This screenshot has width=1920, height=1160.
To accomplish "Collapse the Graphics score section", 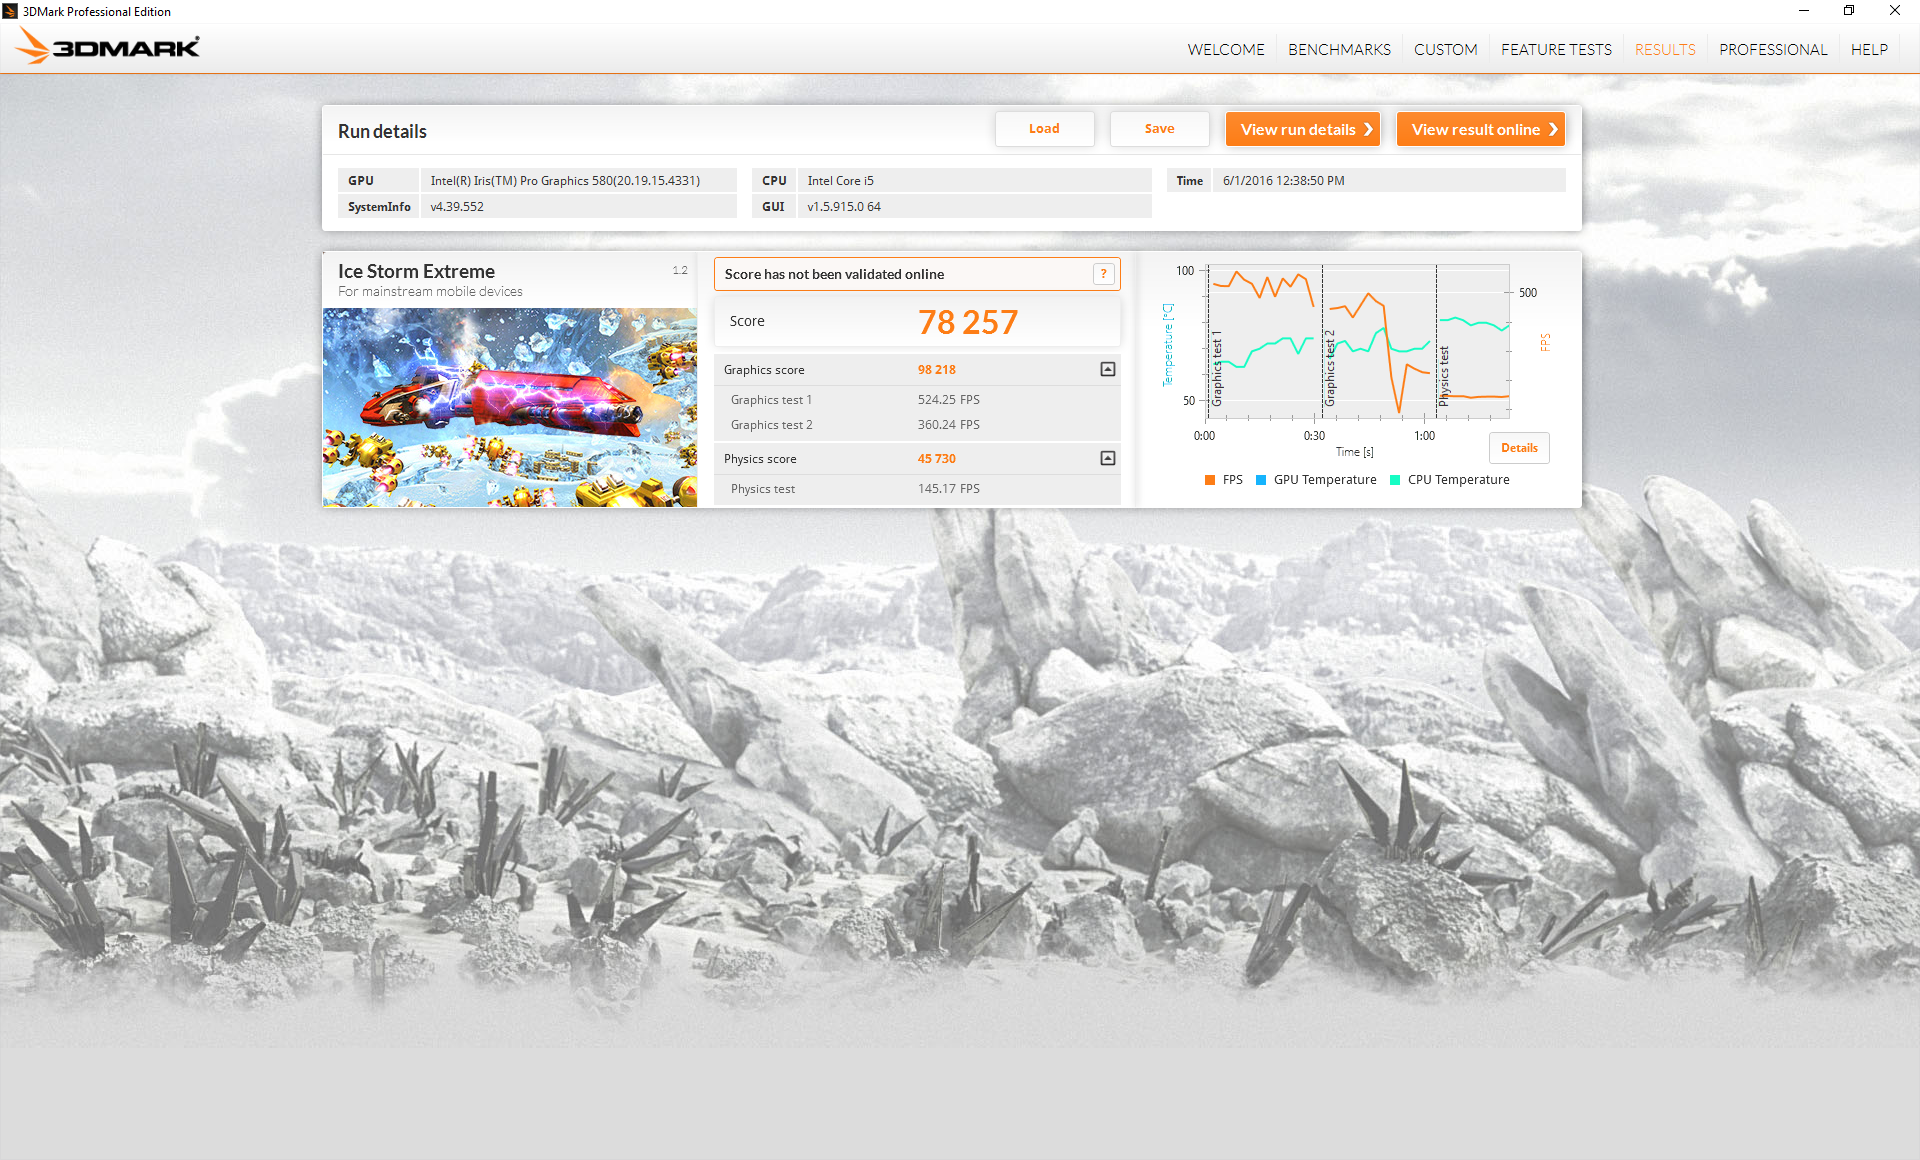I will (1107, 369).
